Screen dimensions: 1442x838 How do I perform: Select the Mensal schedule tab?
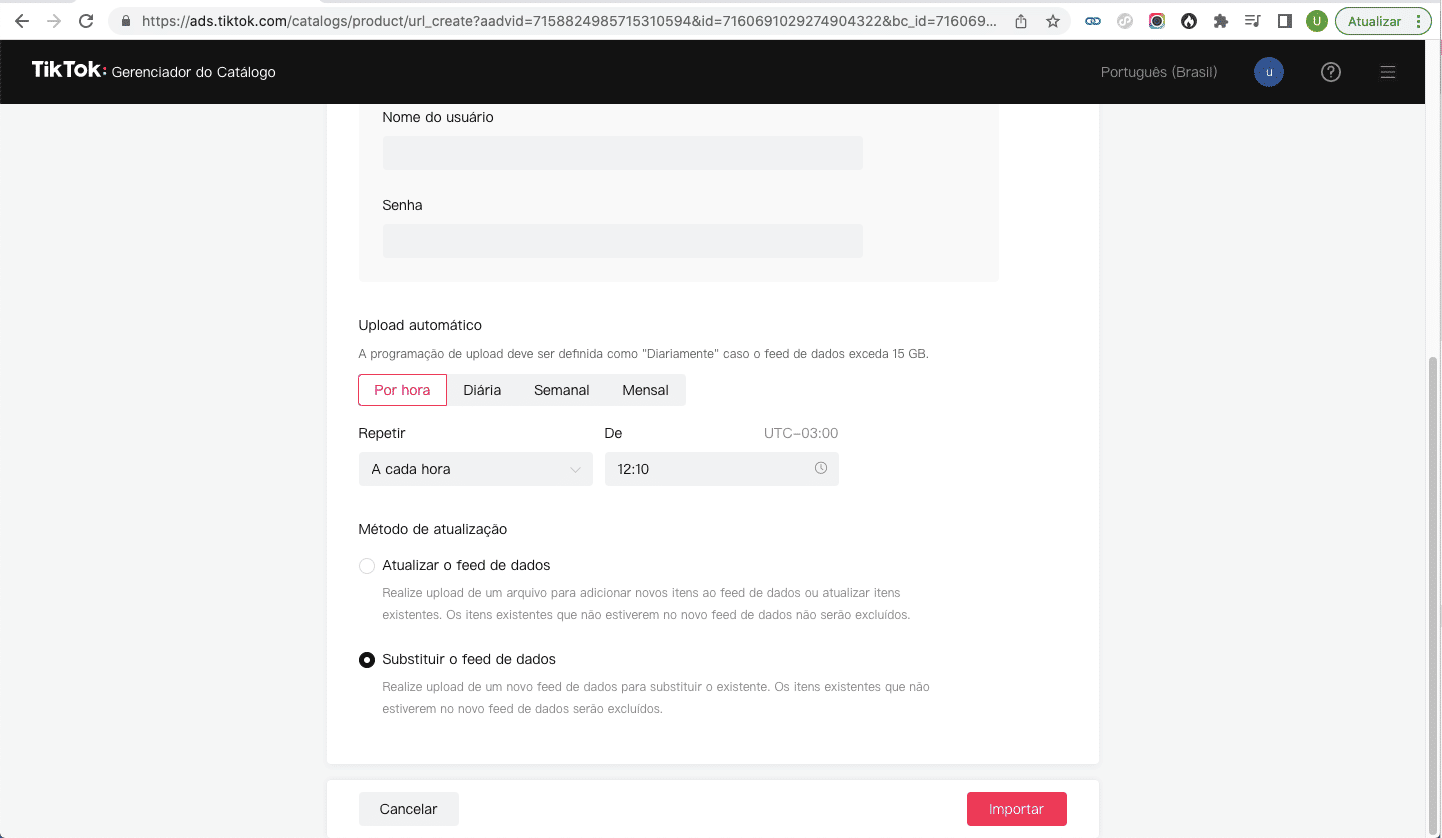(x=645, y=390)
